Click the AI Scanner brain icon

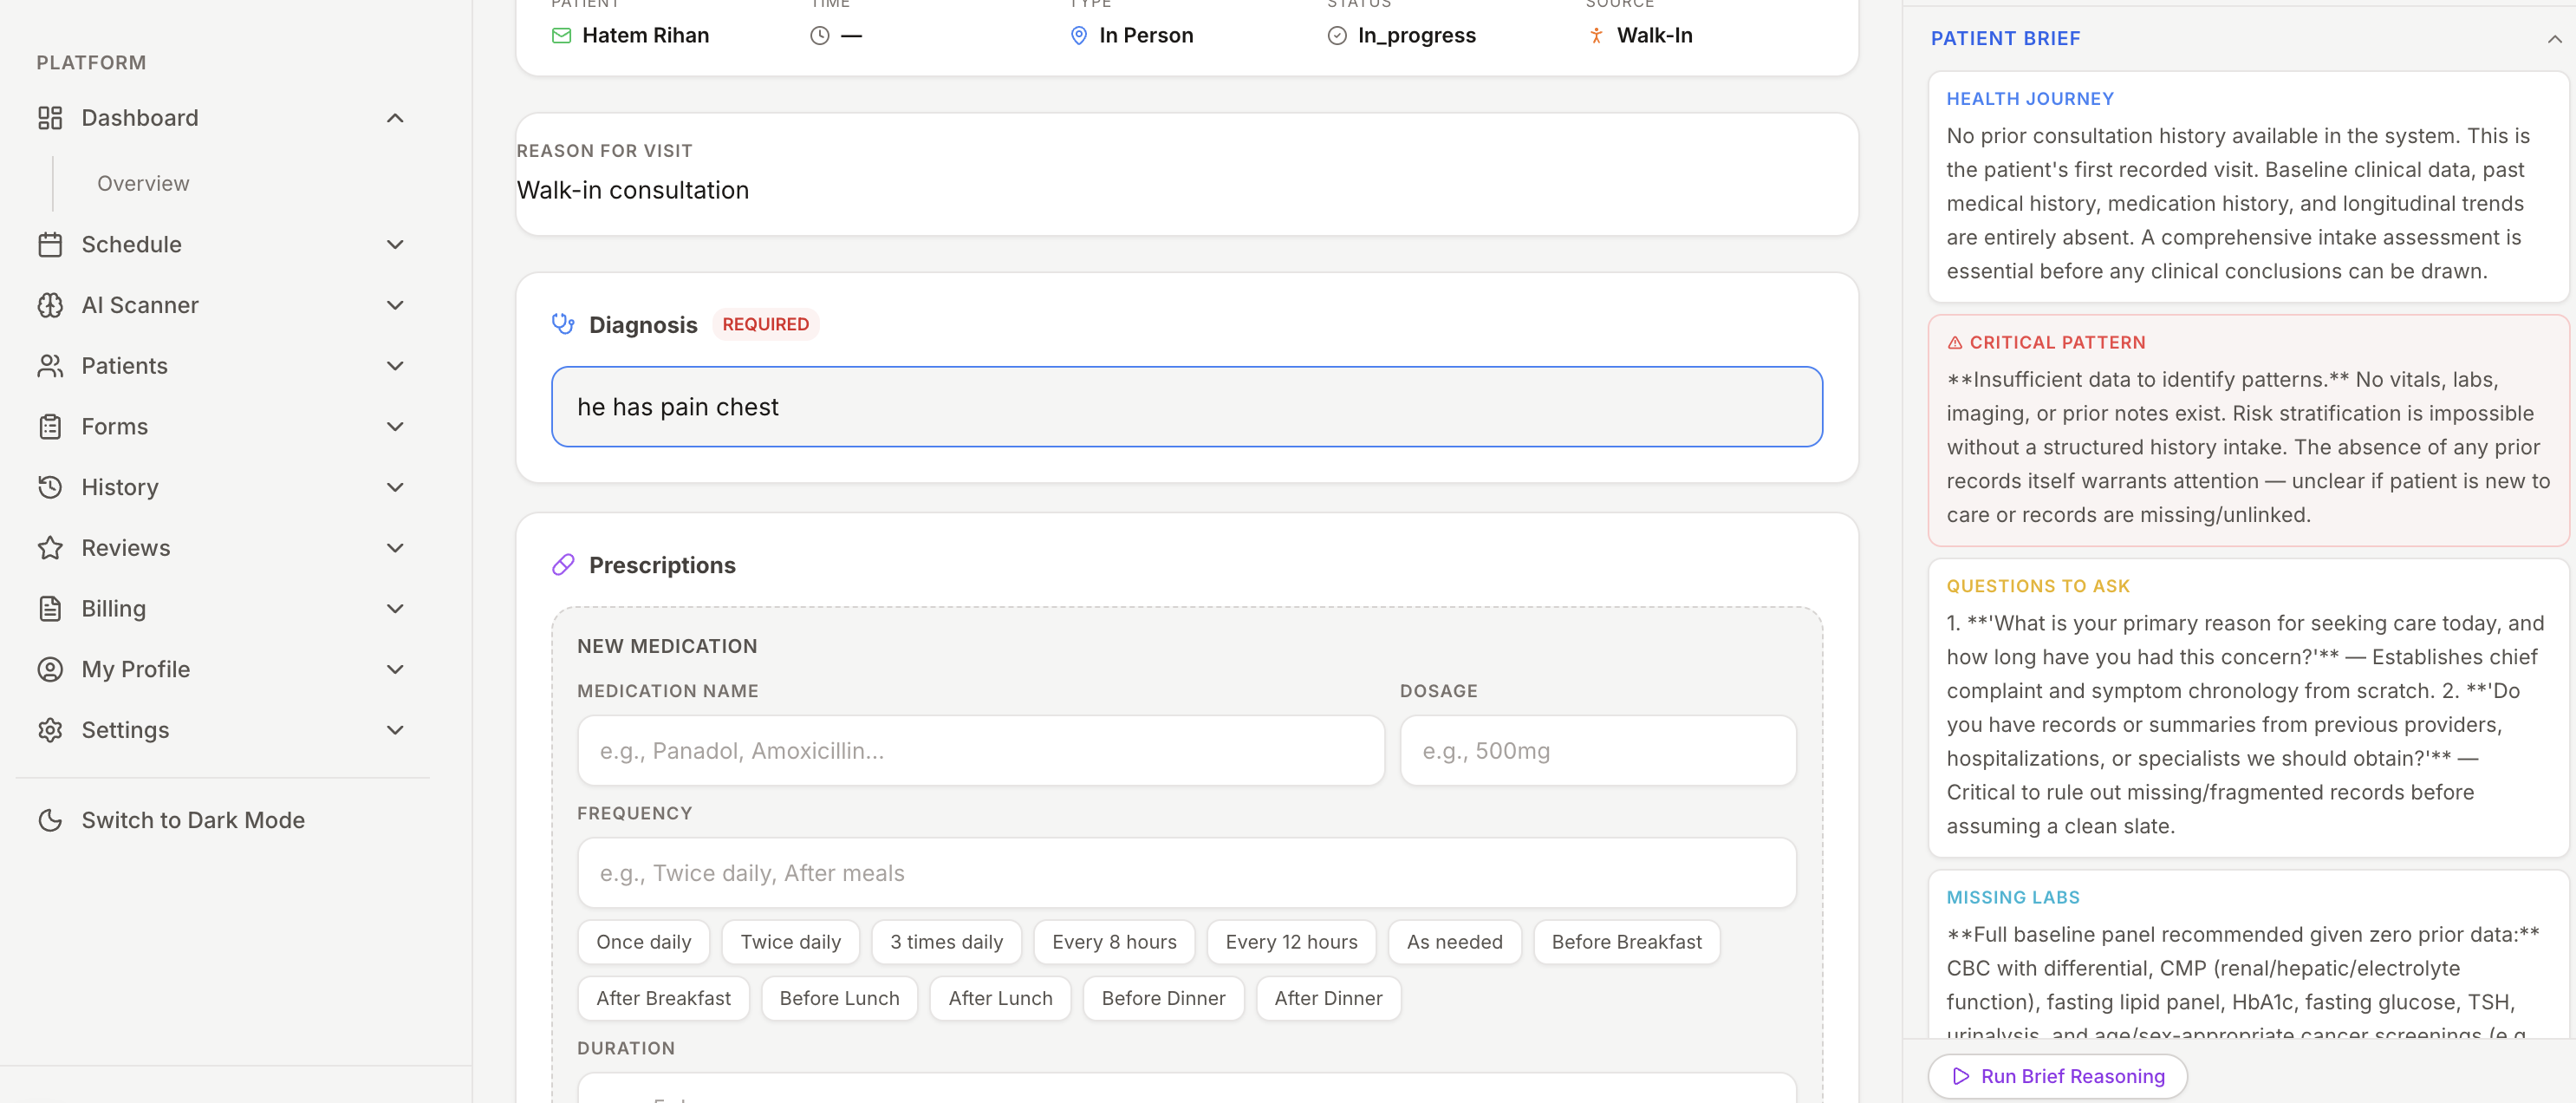[50, 305]
